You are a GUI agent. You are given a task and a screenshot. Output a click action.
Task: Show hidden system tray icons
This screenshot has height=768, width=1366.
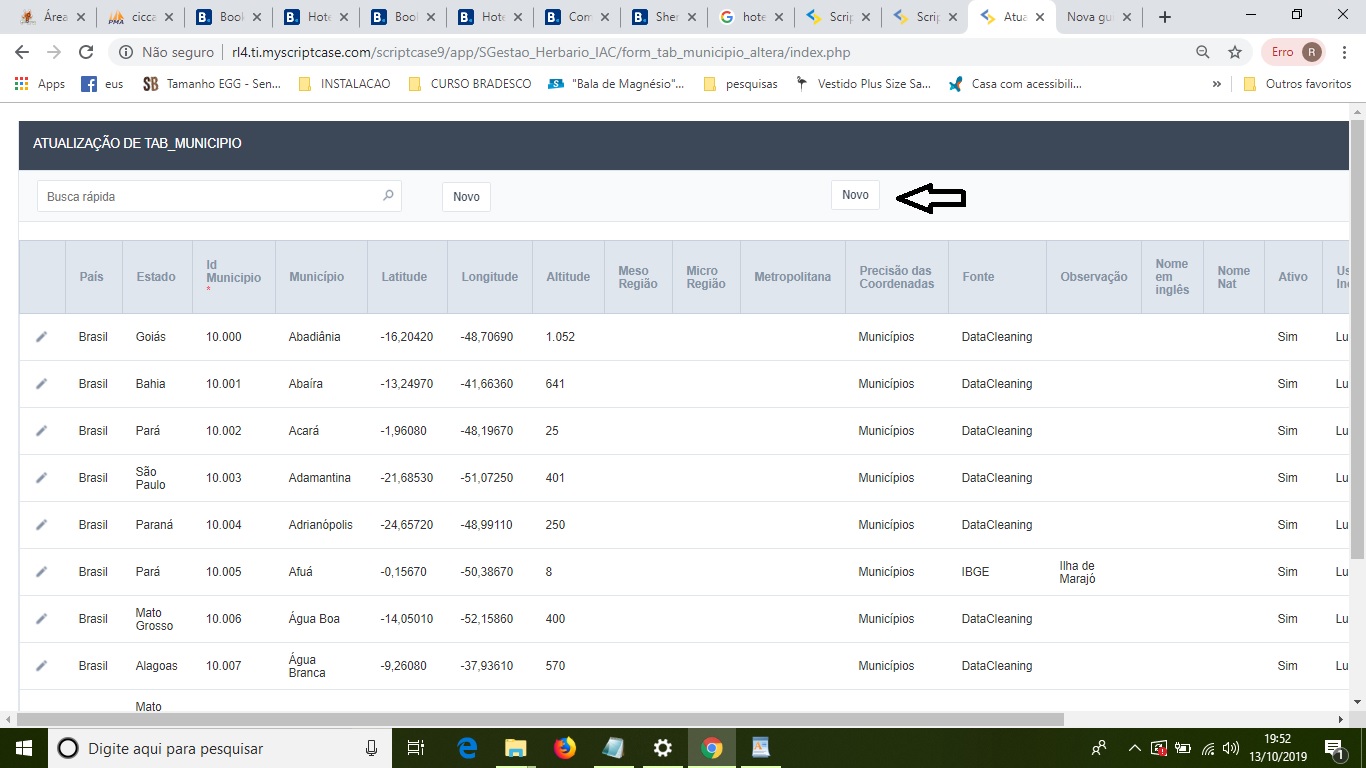pos(1134,748)
